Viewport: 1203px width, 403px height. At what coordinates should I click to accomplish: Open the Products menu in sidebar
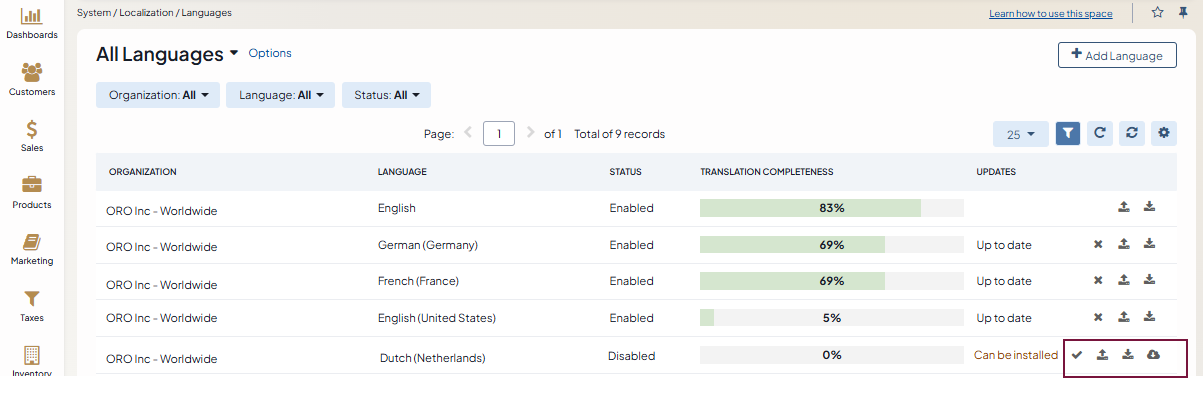(x=32, y=192)
